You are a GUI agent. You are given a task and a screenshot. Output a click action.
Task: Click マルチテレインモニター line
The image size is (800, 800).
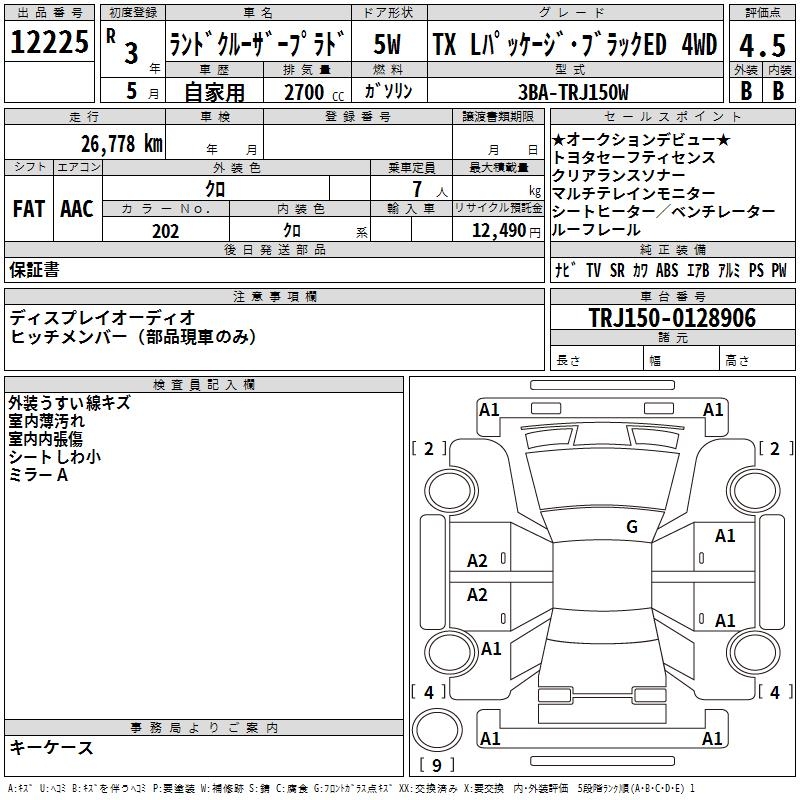click(634, 193)
